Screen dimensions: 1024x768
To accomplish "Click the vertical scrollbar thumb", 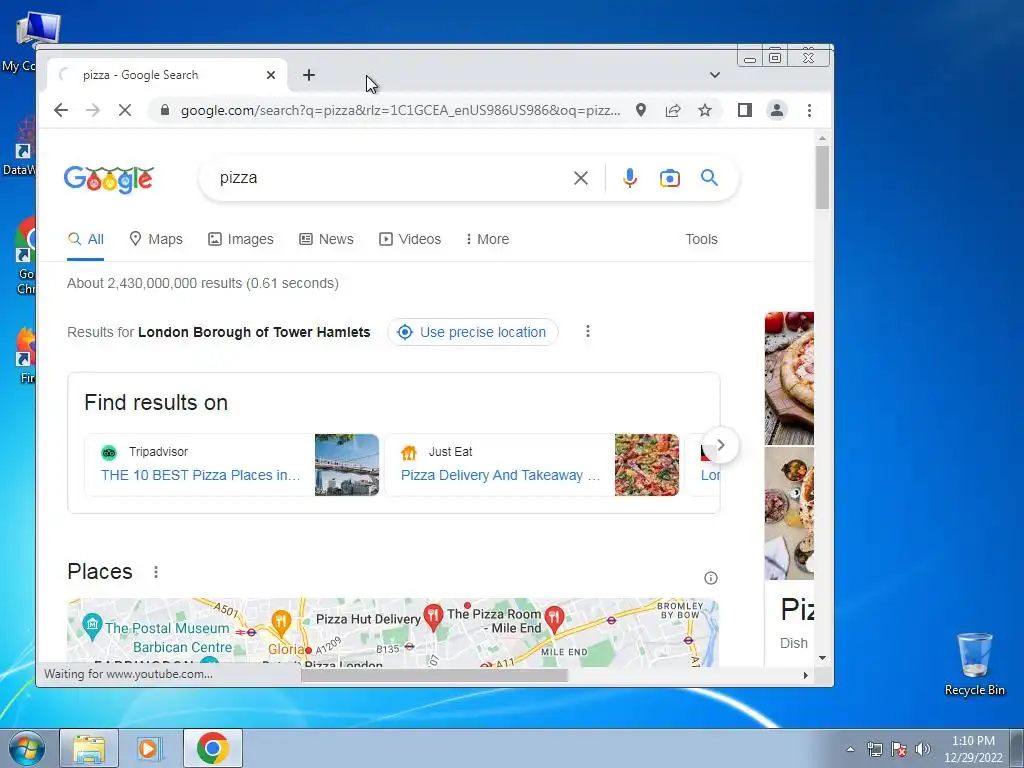I will [x=822, y=178].
